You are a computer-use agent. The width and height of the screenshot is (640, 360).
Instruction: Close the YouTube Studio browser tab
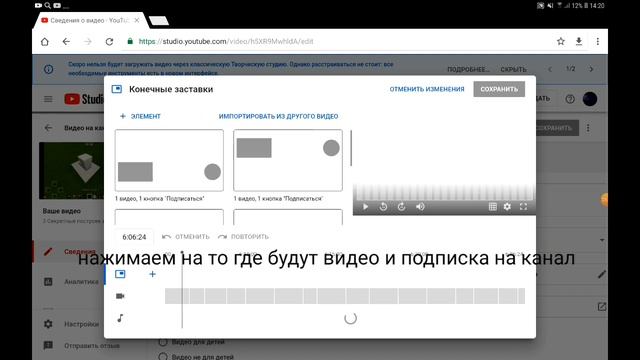(x=137, y=20)
